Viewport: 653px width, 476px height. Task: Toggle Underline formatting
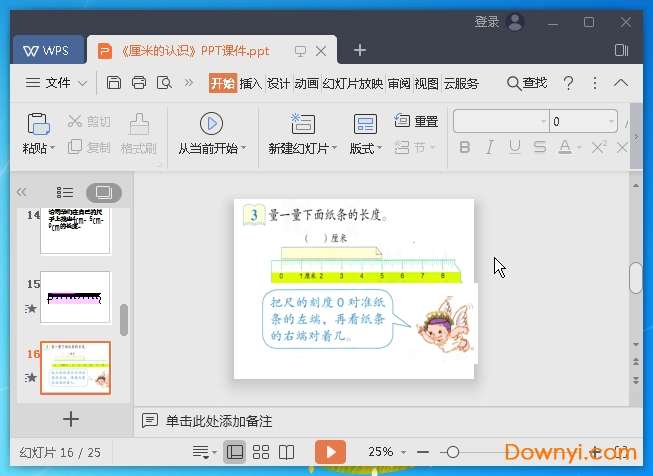point(515,147)
